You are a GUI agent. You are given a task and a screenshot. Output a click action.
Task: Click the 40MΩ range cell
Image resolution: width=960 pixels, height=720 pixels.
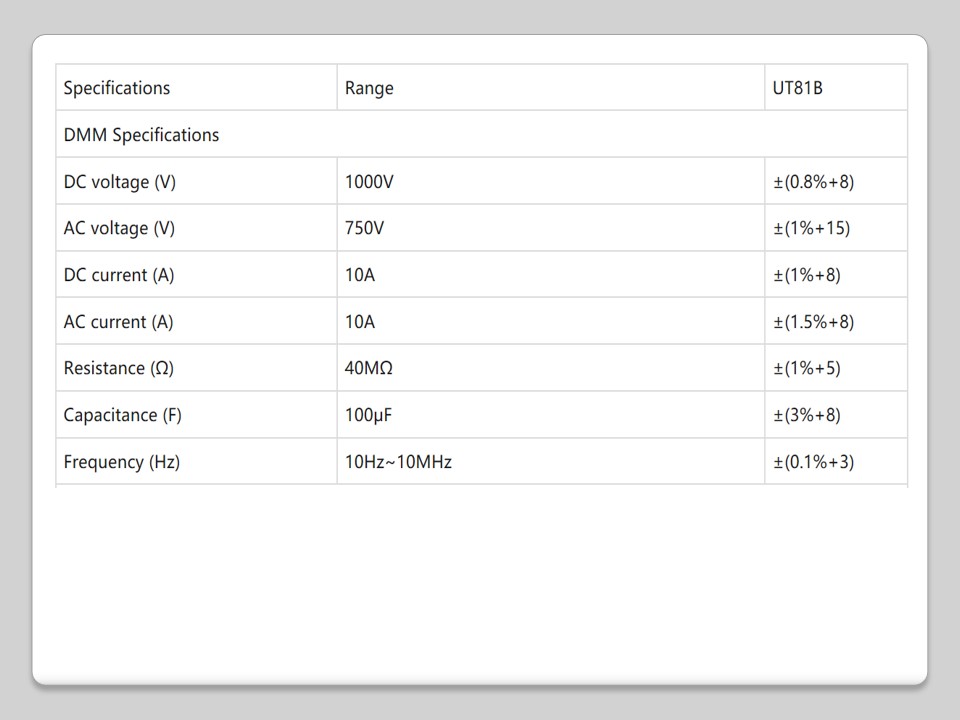point(368,368)
